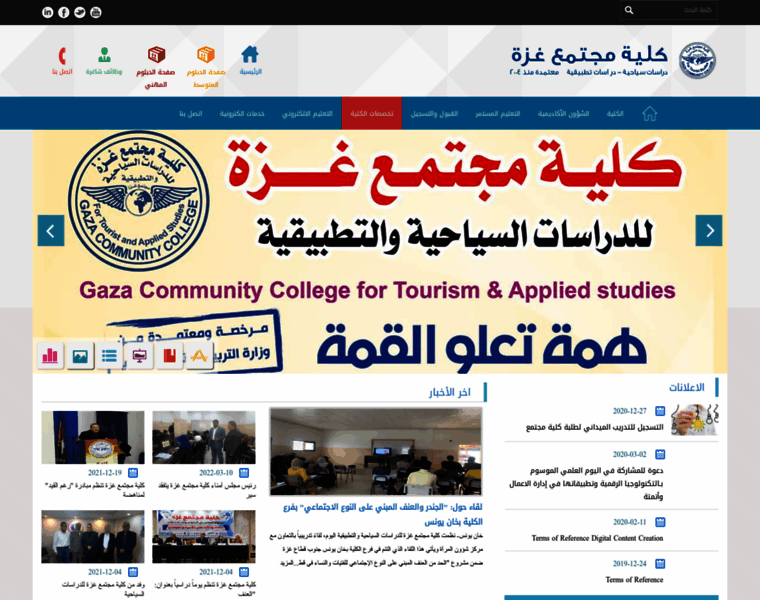Open the conference panel news thumbnail
This screenshot has height=600, width=760.
click(204, 537)
